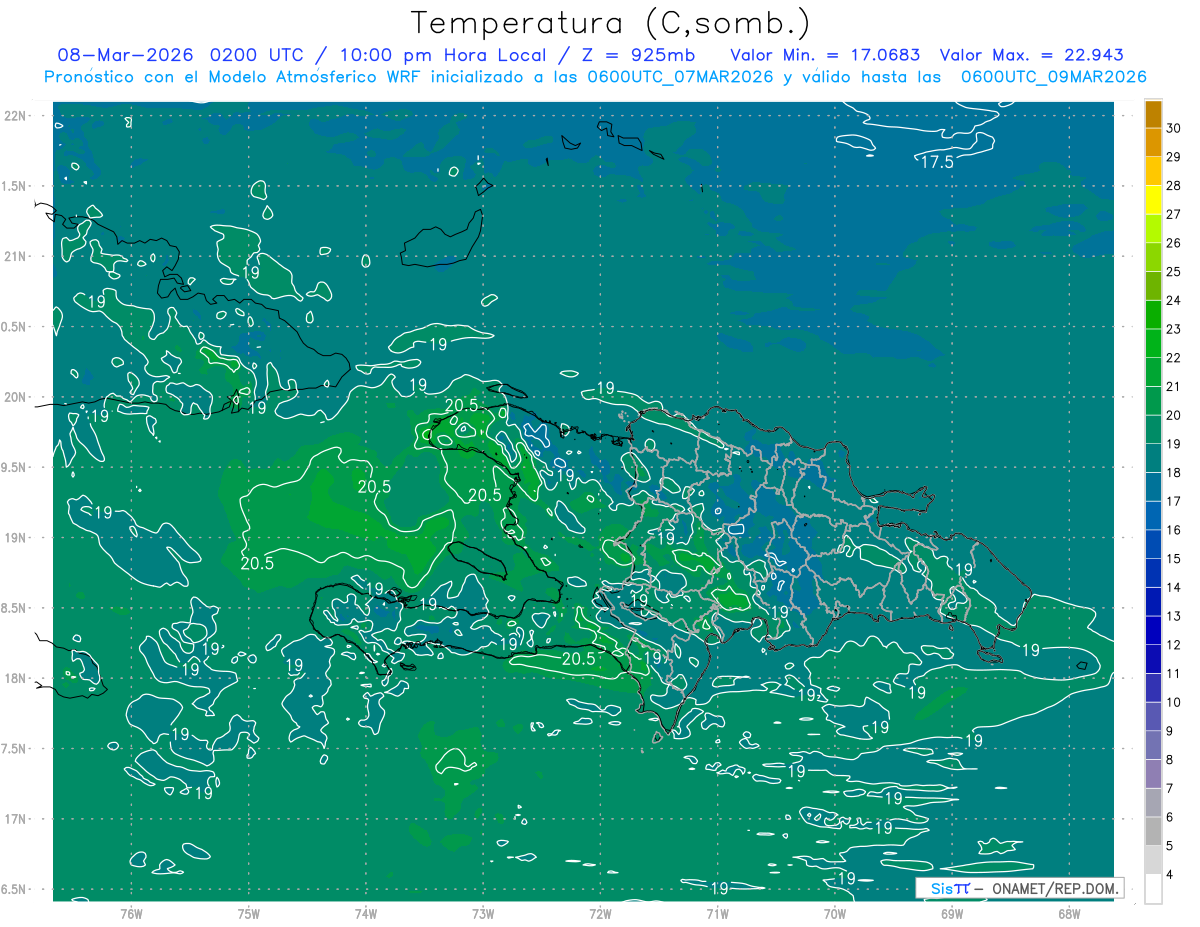Click the "Z = 925mb" pressure level text
The image size is (1200, 927).
(637, 55)
